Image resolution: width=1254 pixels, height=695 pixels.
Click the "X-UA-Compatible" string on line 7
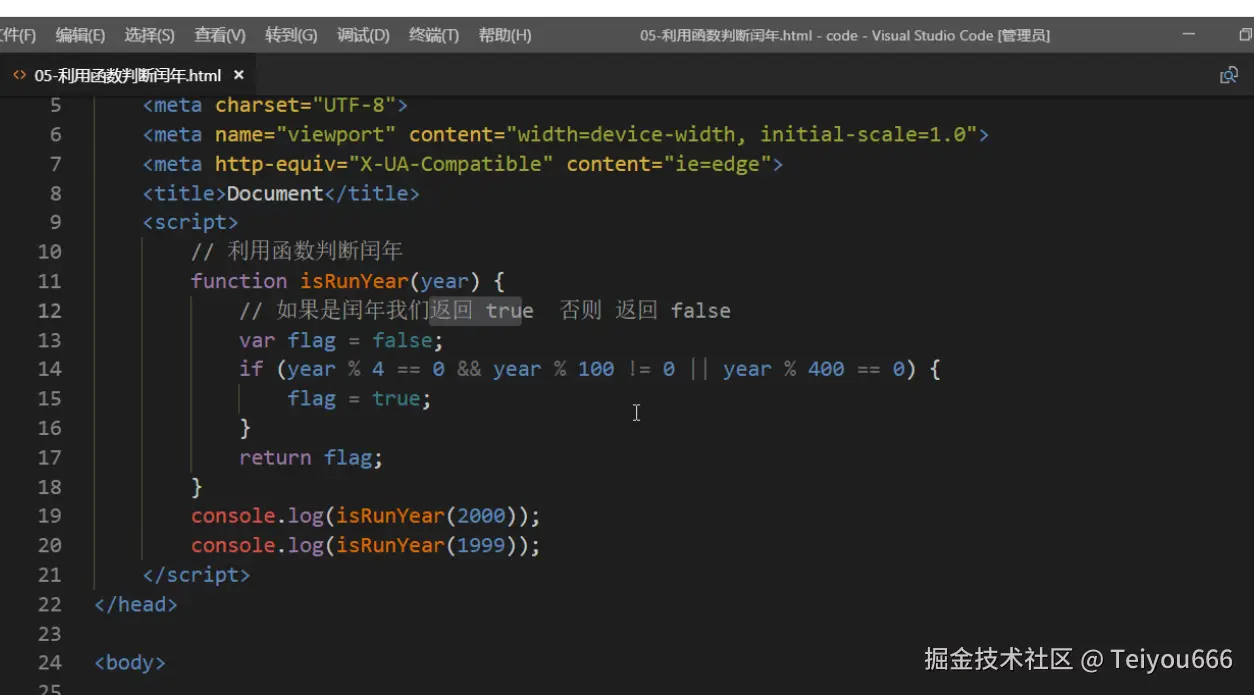click(x=450, y=163)
